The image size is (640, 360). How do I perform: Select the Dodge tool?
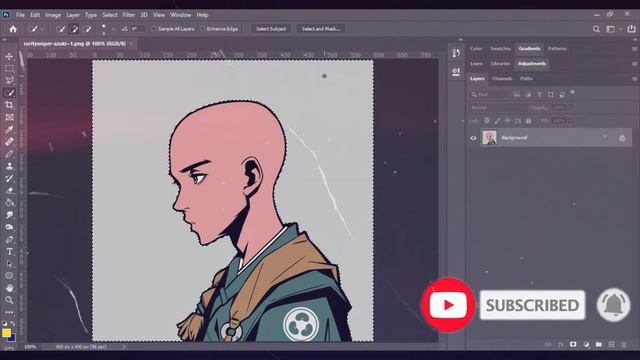(x=9, y=227)
